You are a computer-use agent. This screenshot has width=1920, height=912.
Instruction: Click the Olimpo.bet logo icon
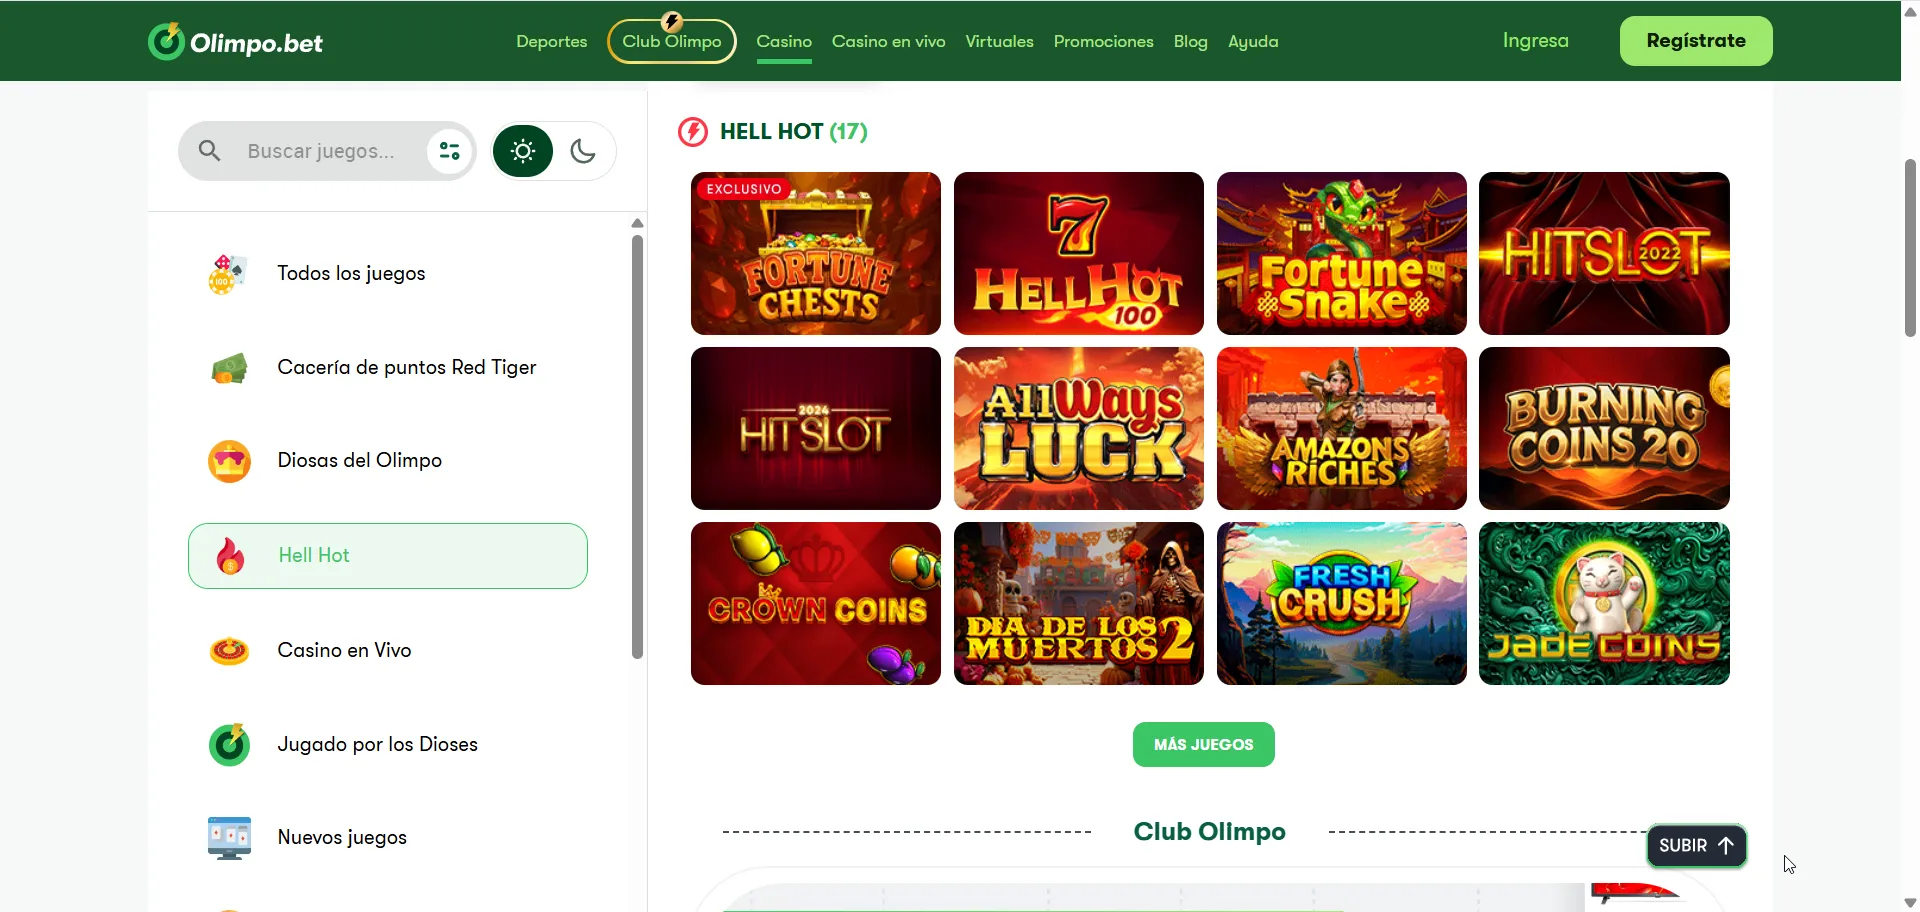click(166, 41)
